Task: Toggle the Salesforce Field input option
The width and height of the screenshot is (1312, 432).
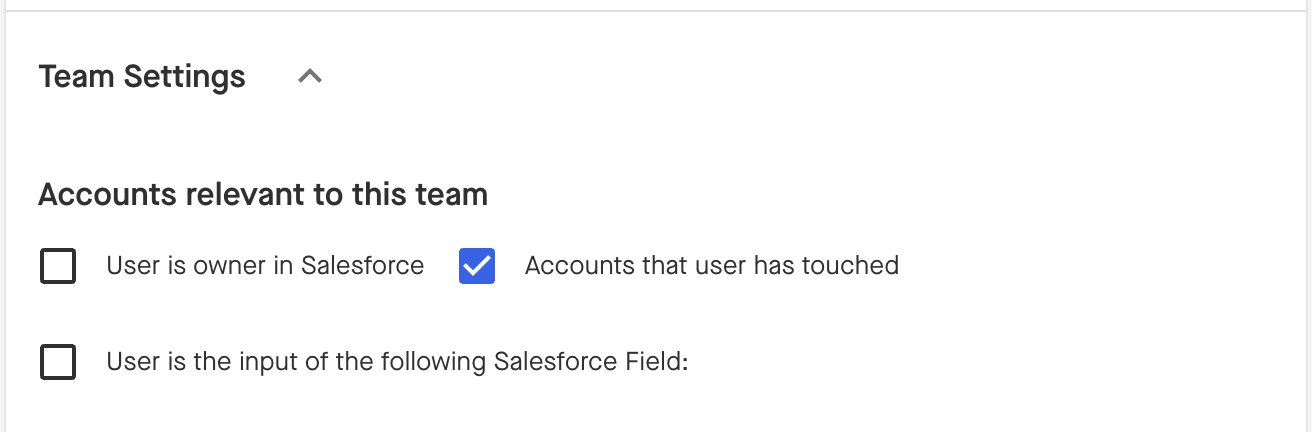Action: pyautogui.click(x=58, y=361)
